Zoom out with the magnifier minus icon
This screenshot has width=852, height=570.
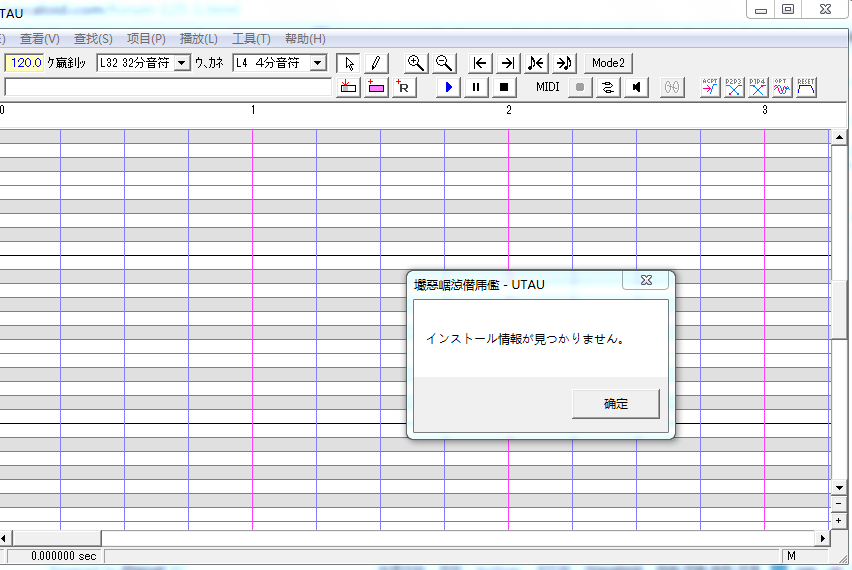click(444, 63)
